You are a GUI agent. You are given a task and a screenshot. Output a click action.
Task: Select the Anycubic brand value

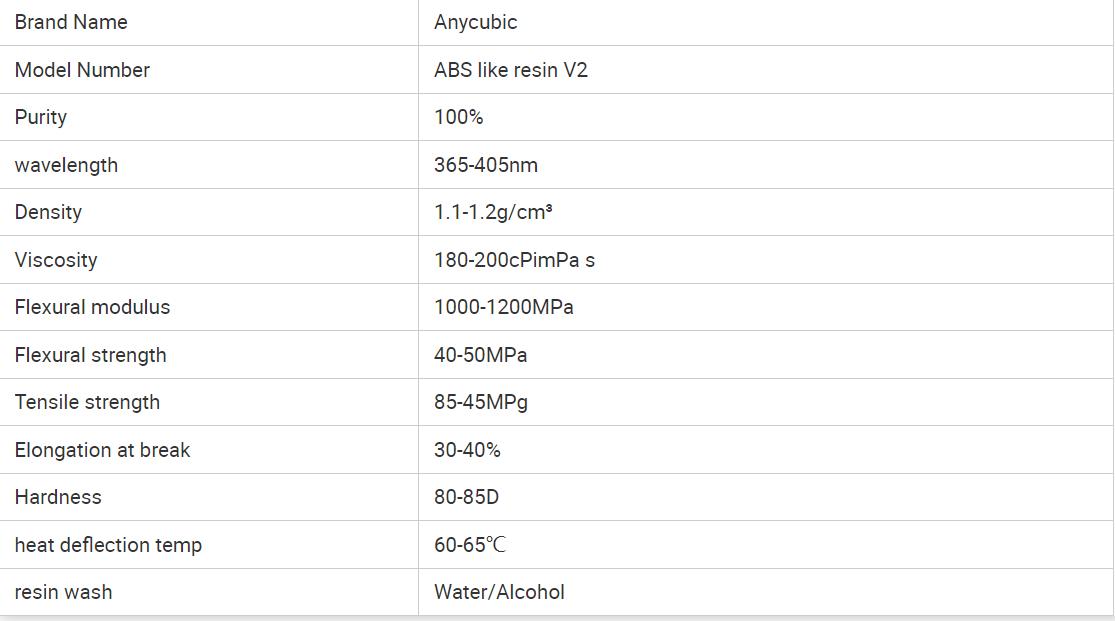point(475,22)
